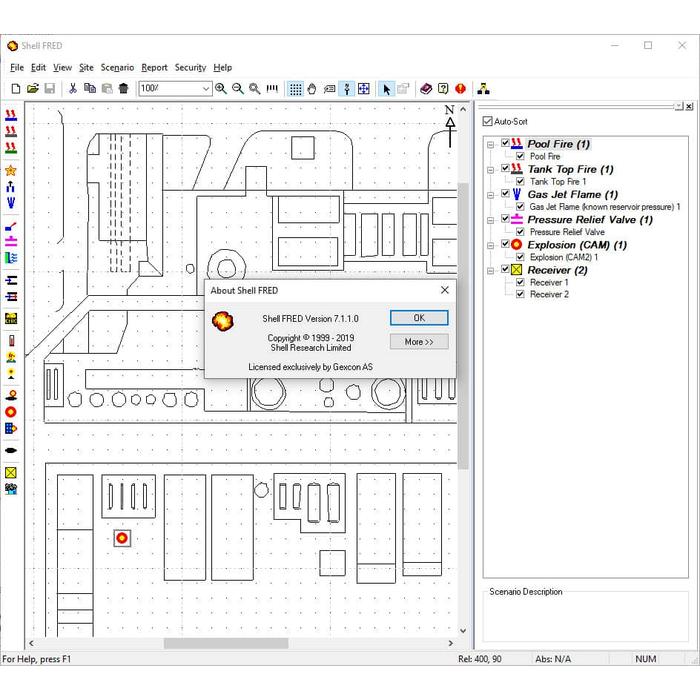The width and height of the screenshot is (700, 700).
Task: Choose the yellow crossed-box Receiver tool
Action: point(11,473)
